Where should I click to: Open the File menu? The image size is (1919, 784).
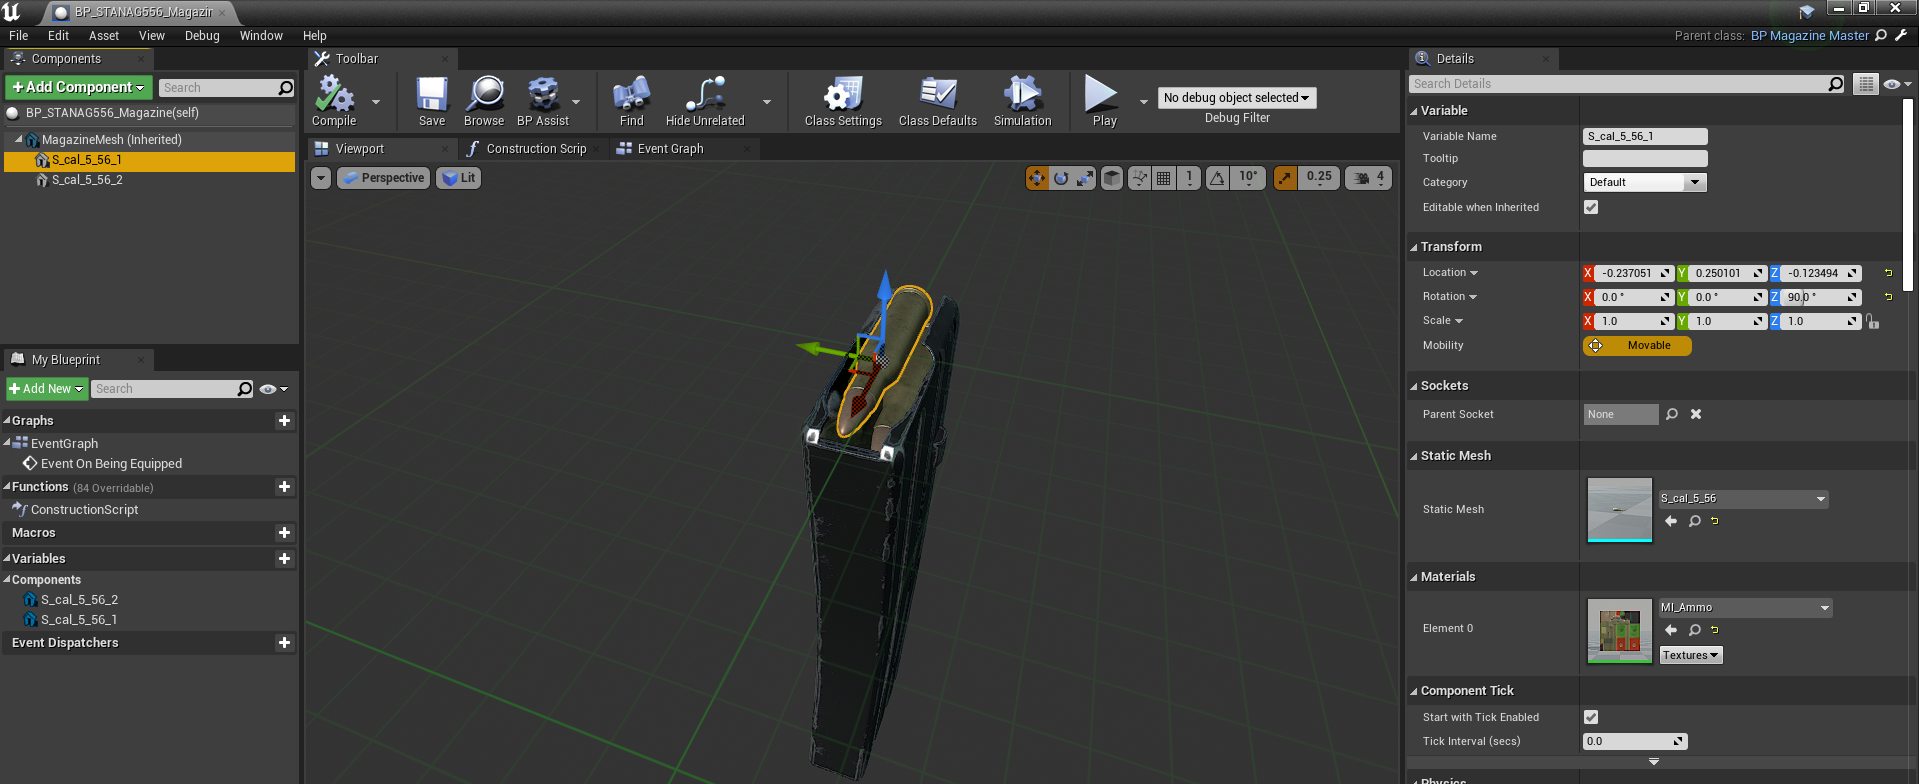[18, 35]
